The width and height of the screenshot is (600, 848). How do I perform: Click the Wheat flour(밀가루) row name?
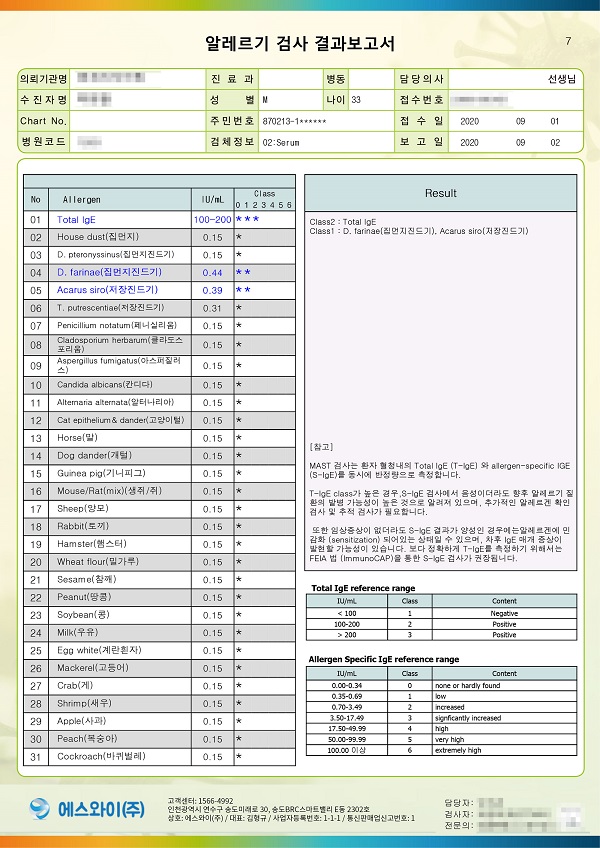pos(98,562)
